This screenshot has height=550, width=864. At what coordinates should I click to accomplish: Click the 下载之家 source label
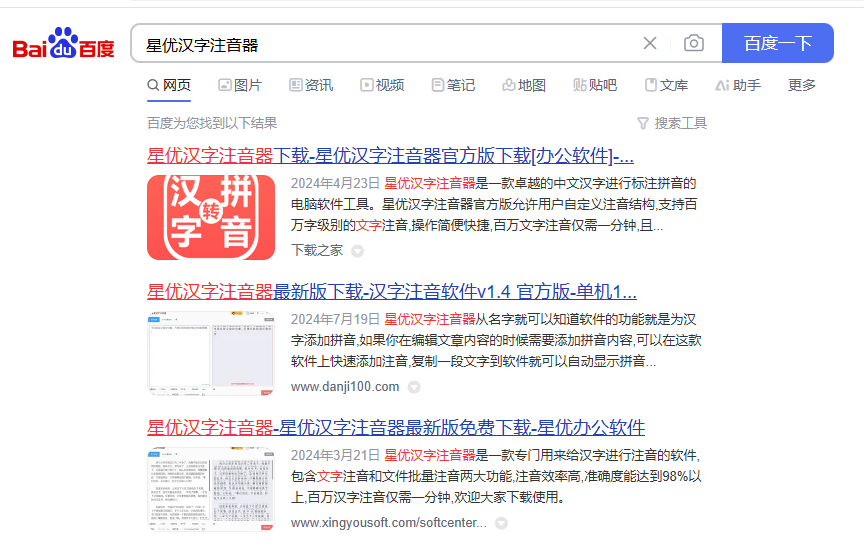coord(317,251)
